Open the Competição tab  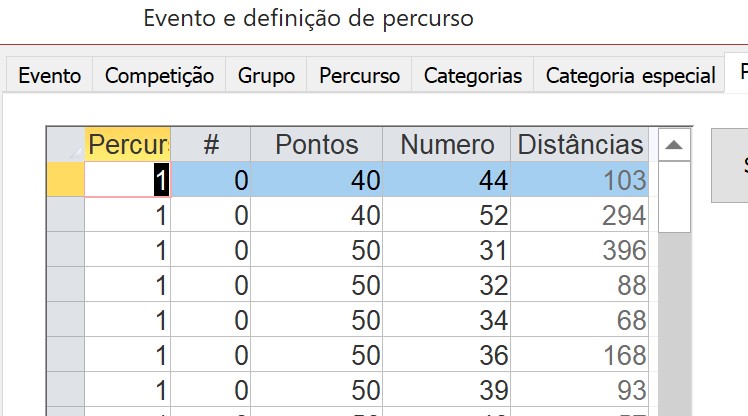pyautogui.click(x=159, y=75)
